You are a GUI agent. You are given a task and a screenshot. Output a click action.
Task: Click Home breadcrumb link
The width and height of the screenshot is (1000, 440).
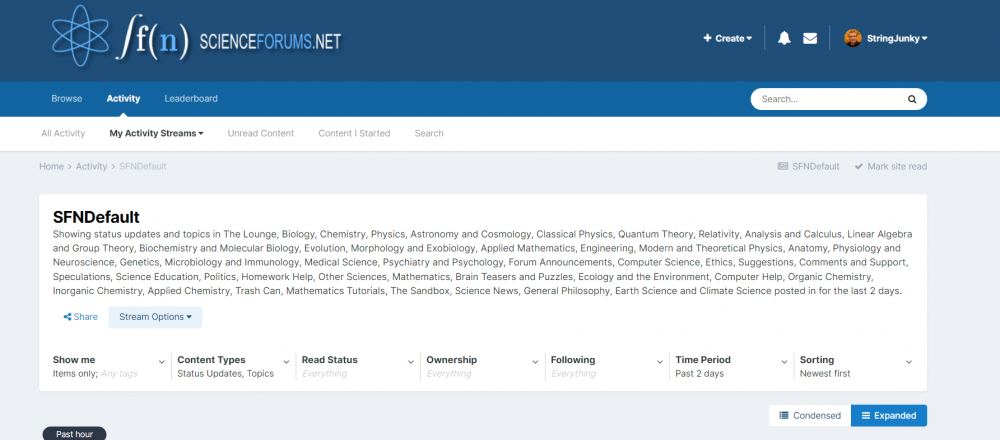(51, 166)
